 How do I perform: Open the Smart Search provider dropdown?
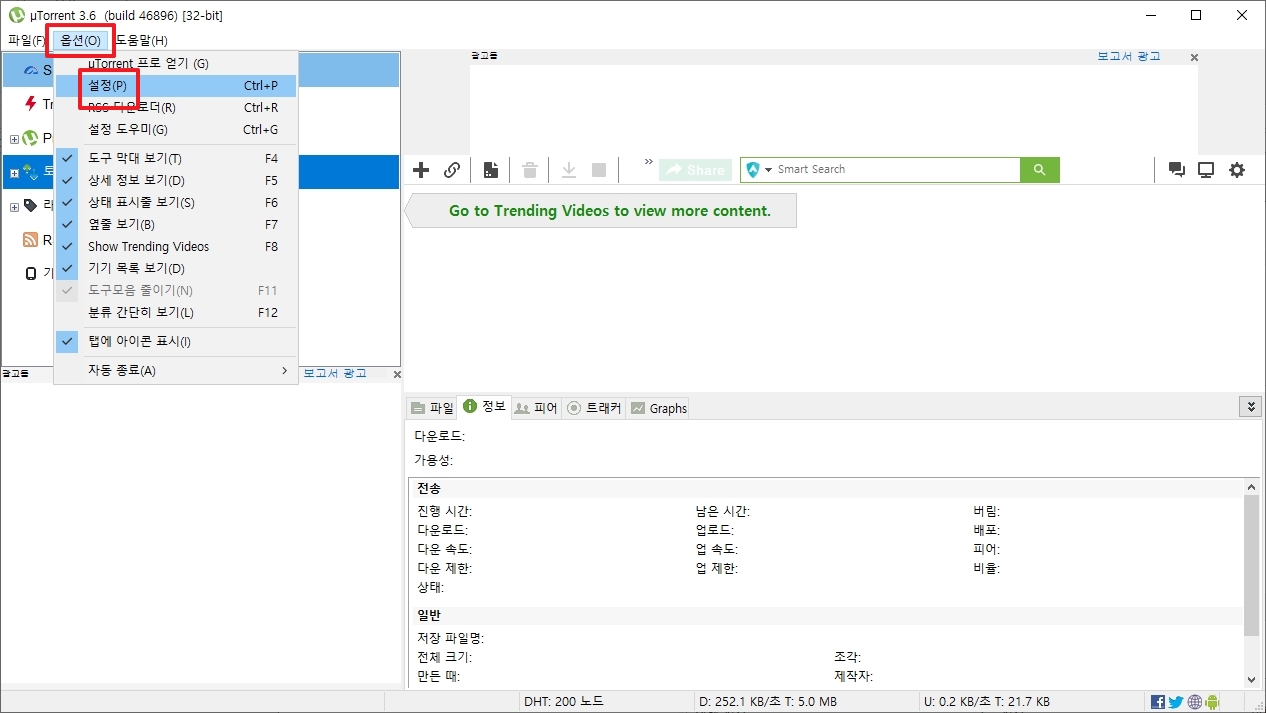pyautogui.click(x=766, y=169)
